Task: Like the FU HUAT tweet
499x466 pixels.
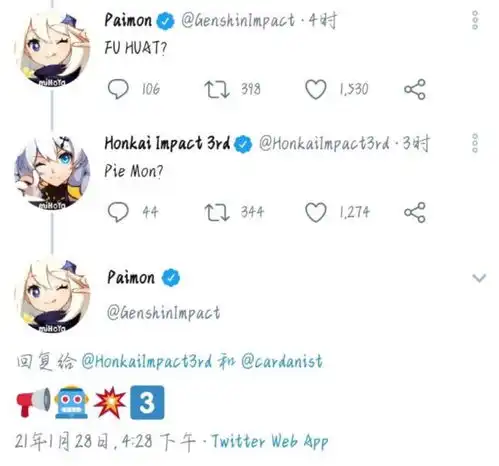Action: click(x=315, y=89)
